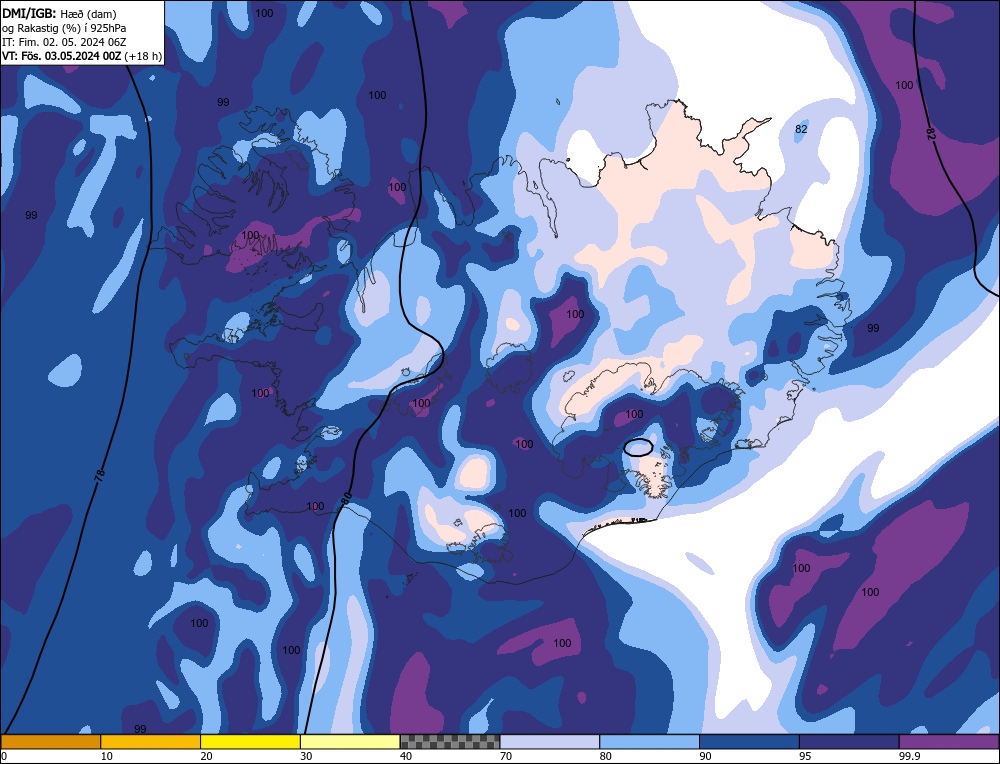The height and width of the screenshot is (764, 1000).
Task: Click the pale yellow 30–40 legend swatch
Action: [x=350, y=742]
